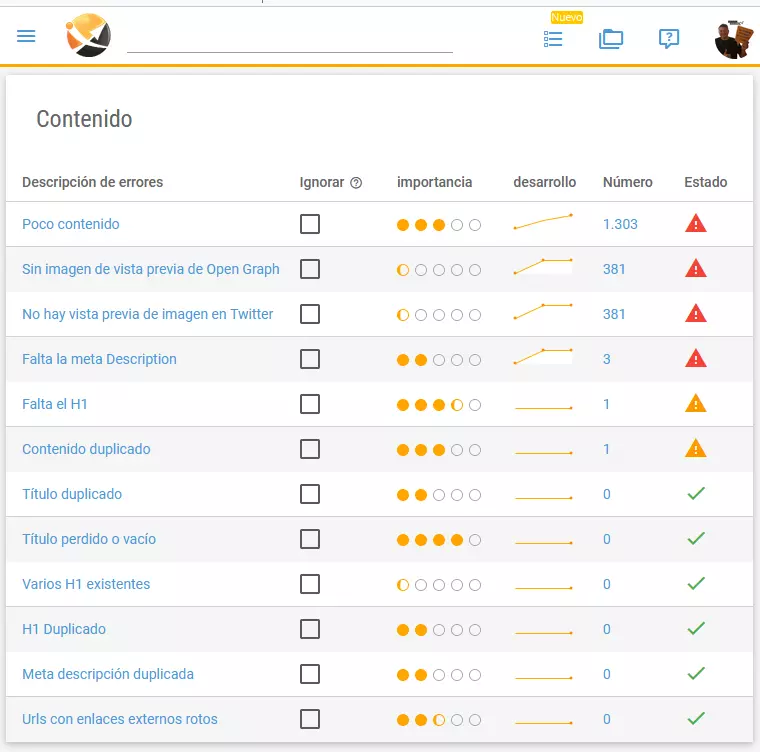The image size is (760, 752).
Task: Enable ignore checkbox for Contenido duplicado
Action: 310,449
